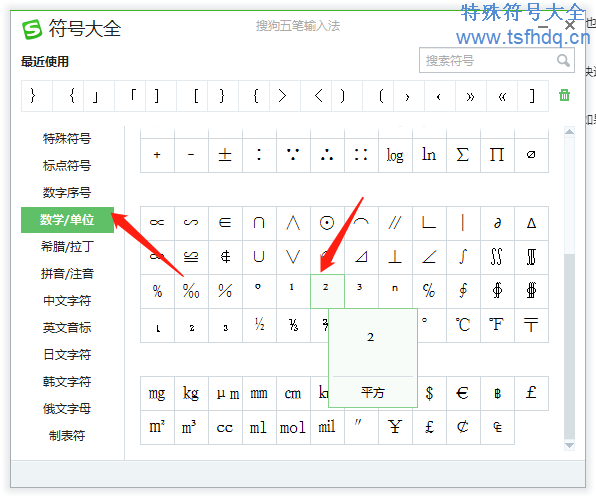Pick the recent « symbol
Image resolution: width=596 pixels, height=498 pixels.
point(502,96)
